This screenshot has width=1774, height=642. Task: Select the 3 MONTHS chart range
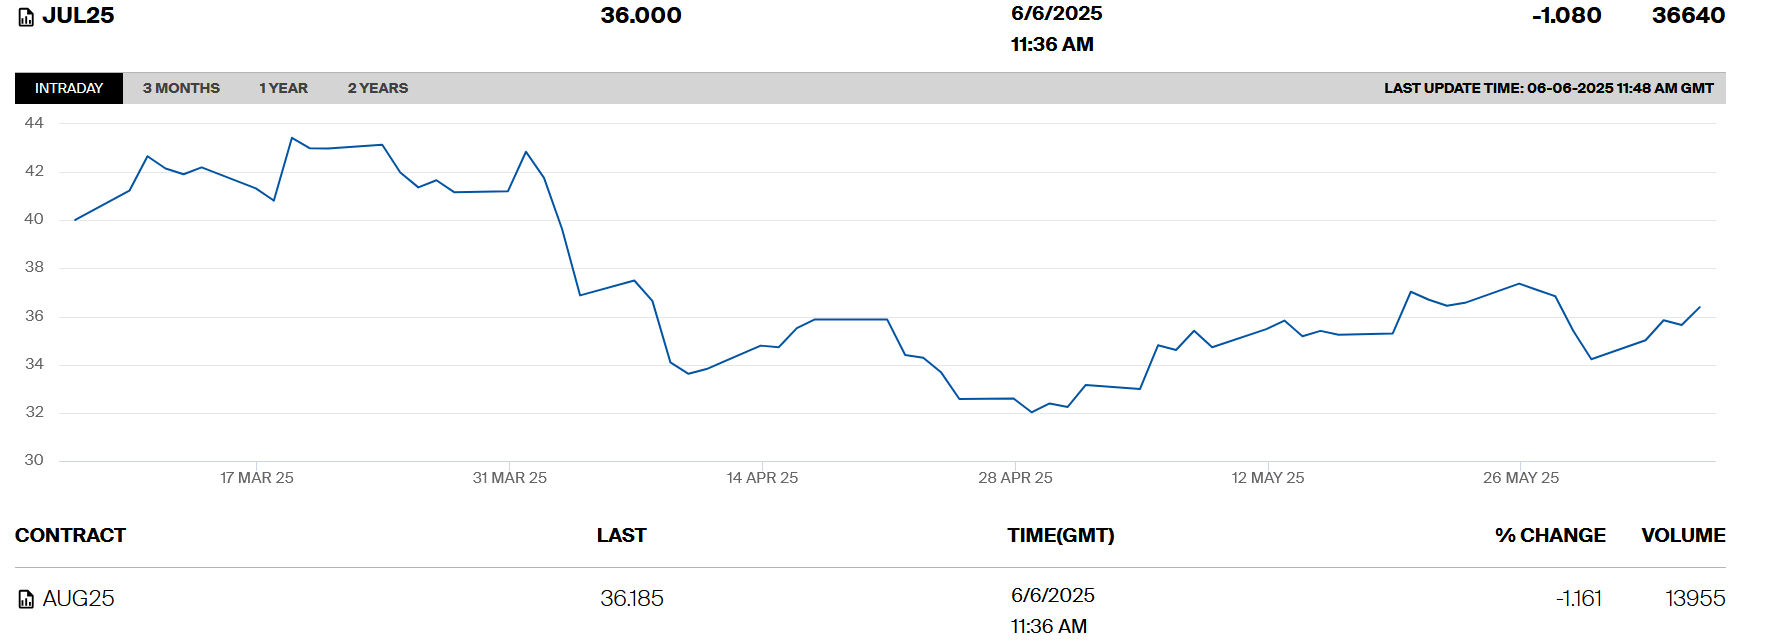click(x=181, y=88)
